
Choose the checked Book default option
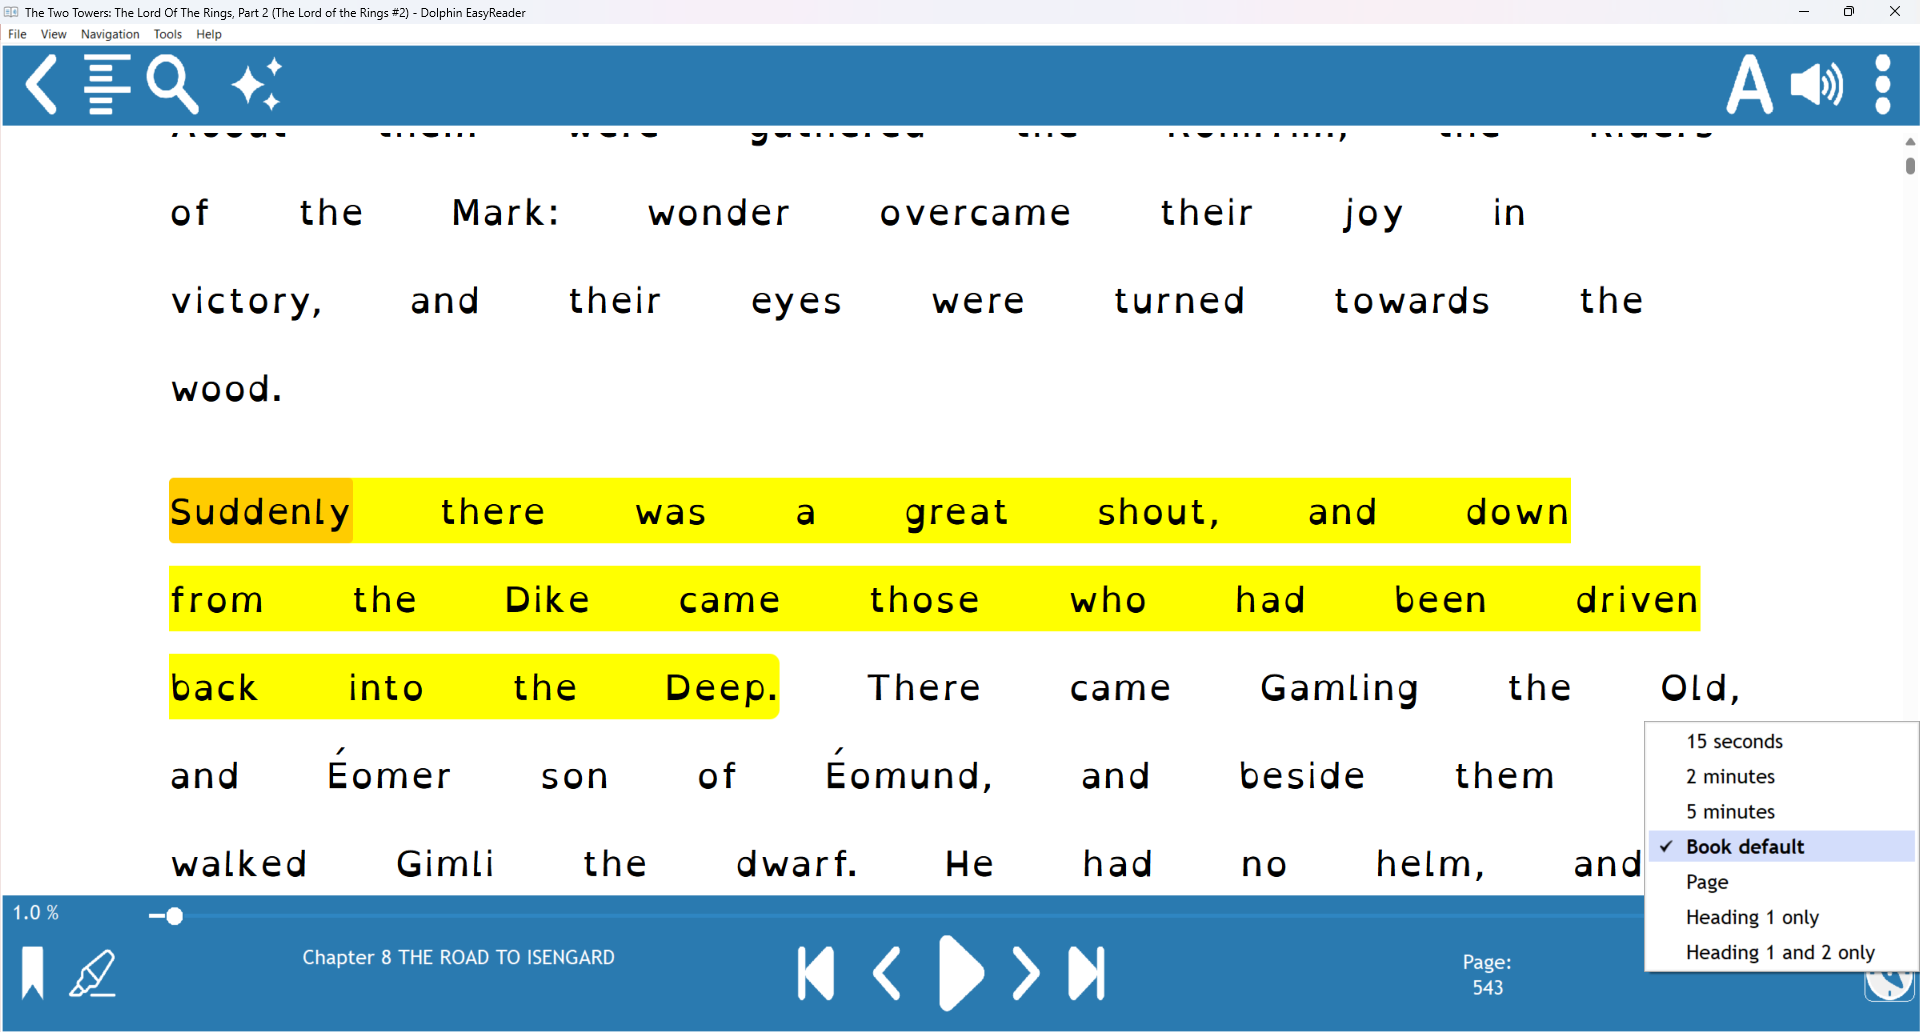pos(1781,846)
